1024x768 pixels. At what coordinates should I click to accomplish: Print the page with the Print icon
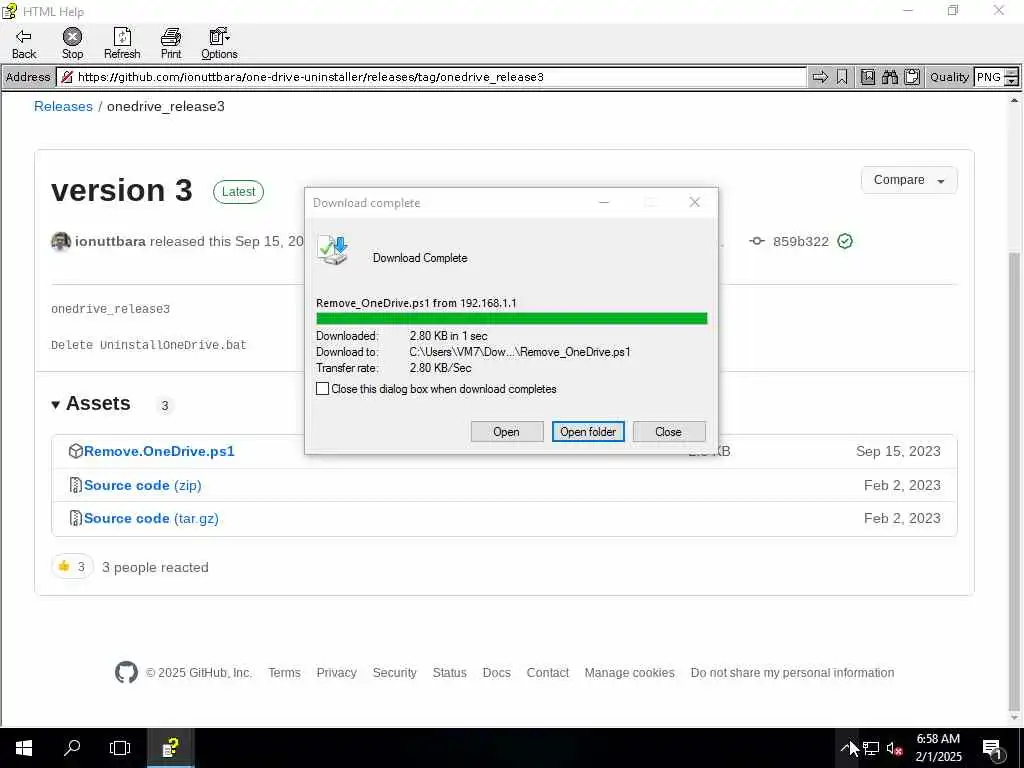tap(171, 44)
